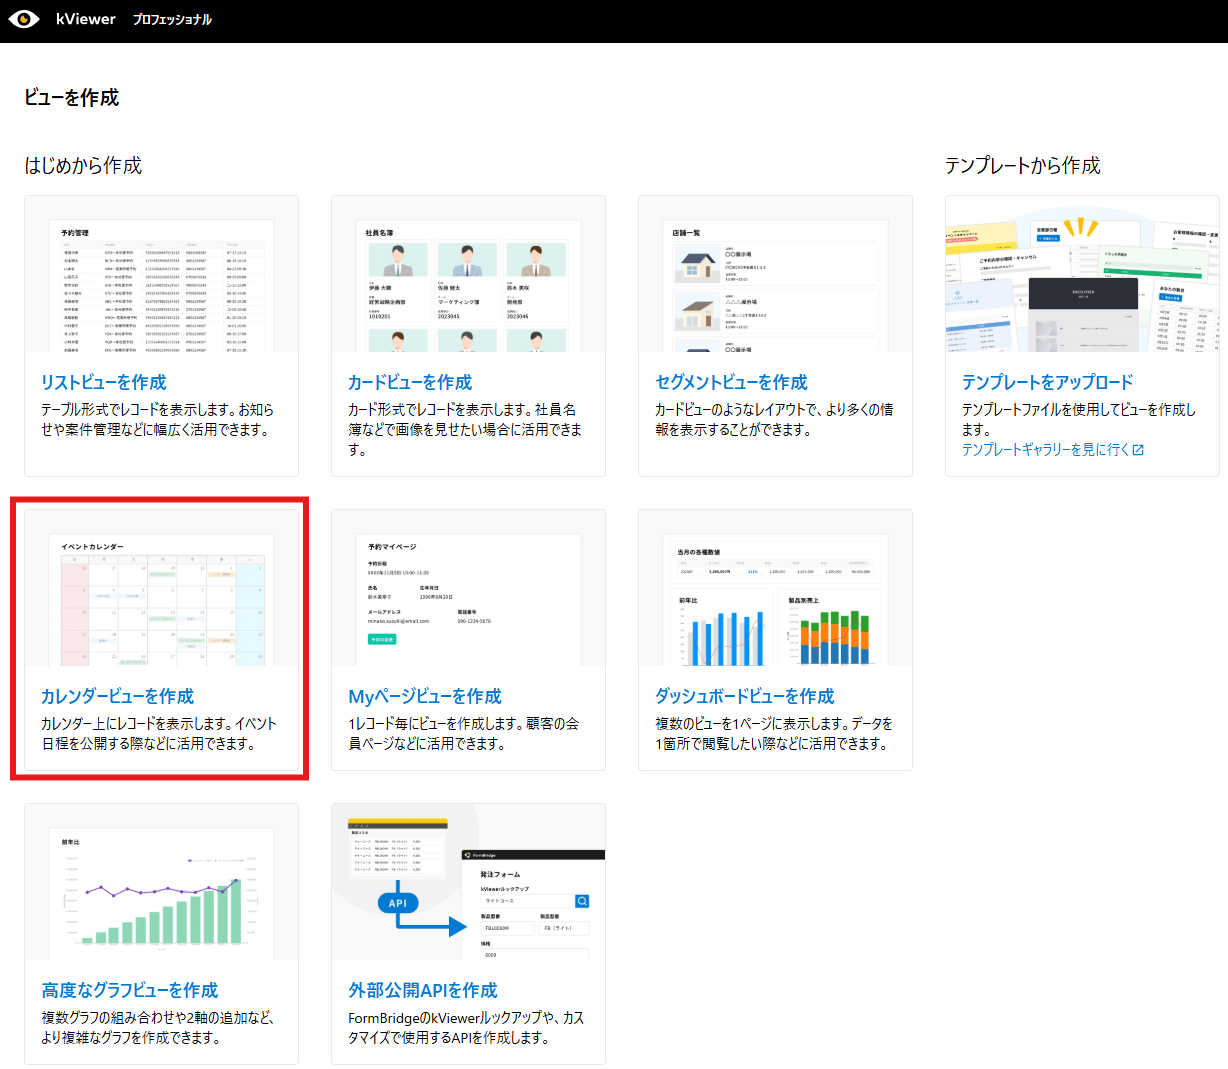This screenshot has width=1228, height=1069.
Task: Click the ダッシュボードビューを作成 link
Action: tap(745, 696)
